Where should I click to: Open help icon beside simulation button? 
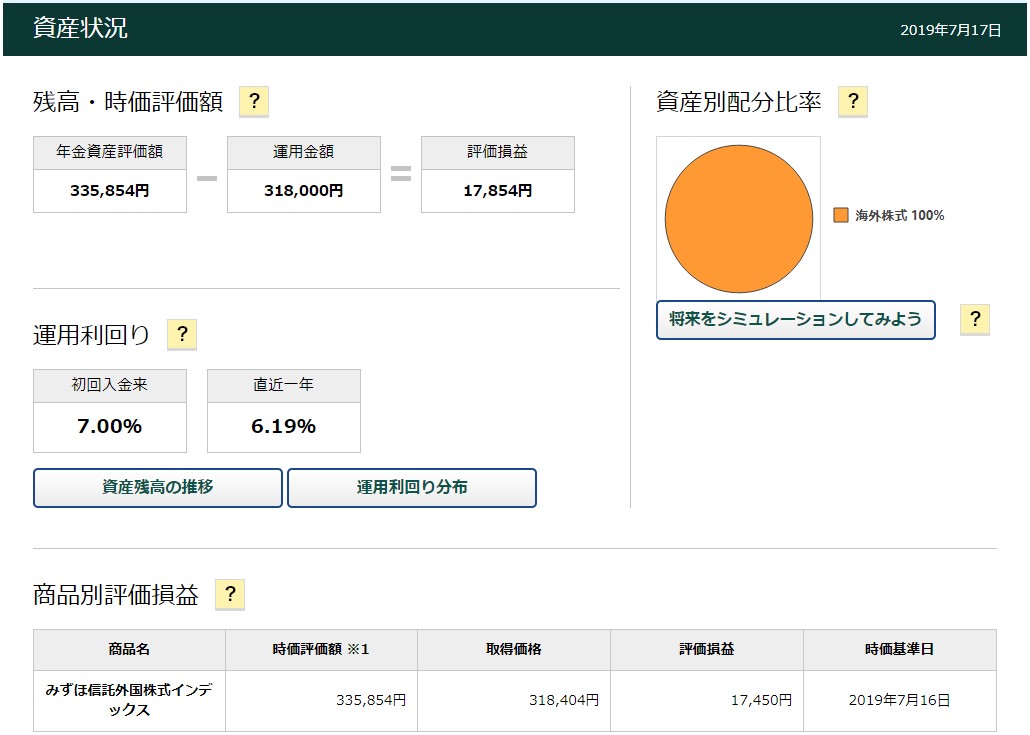[x=975, y=320]
